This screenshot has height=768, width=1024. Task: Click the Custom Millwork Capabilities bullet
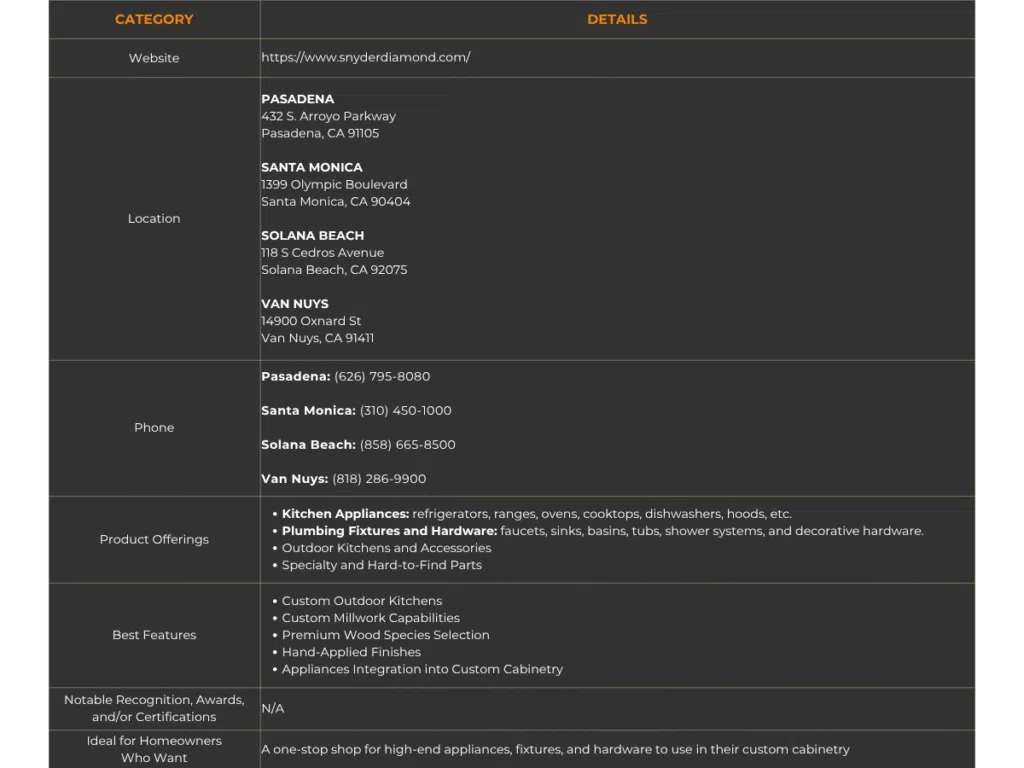click(x=370, y=618)
